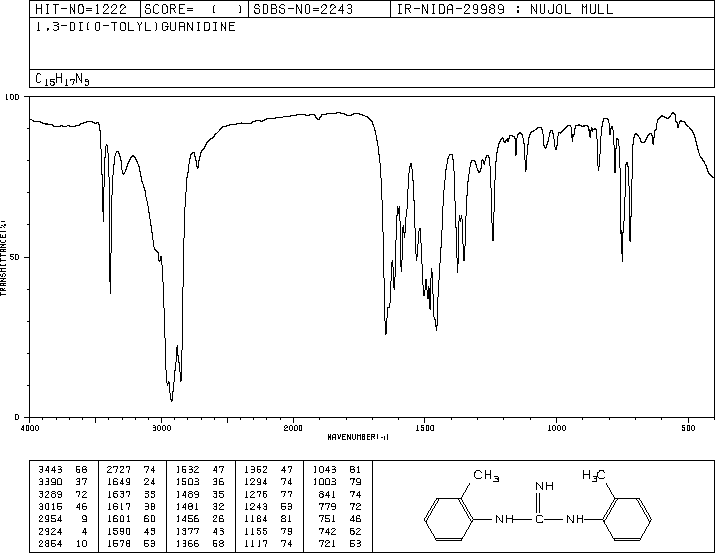Click the left benzene ring of the structure

(449, 519)
